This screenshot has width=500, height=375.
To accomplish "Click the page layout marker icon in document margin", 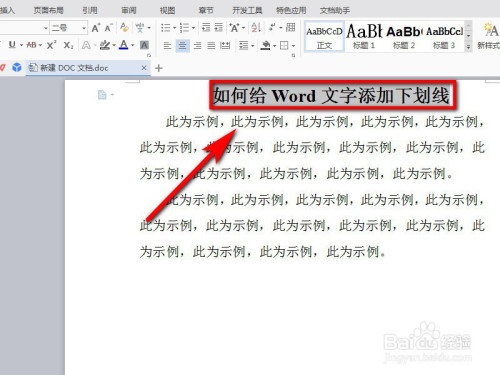I will 102,95.
